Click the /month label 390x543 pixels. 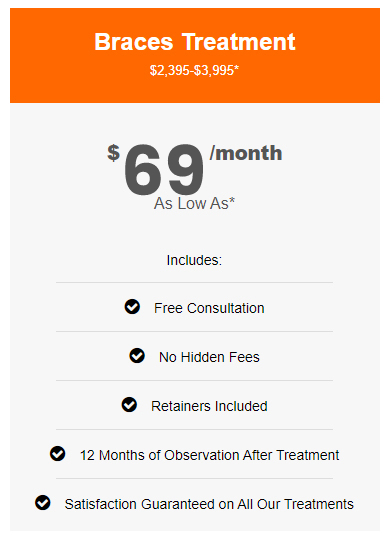pyautogui.click(x=246, y=153)
